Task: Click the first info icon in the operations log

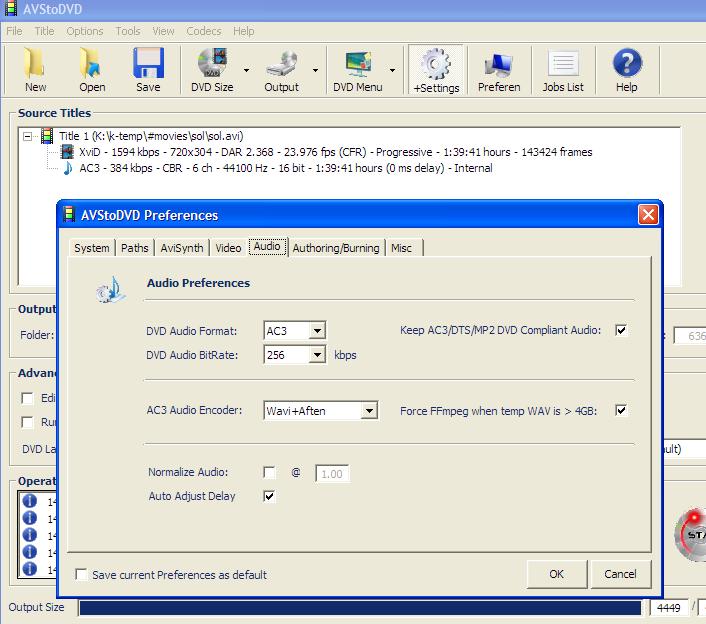Action: (30, 501)
